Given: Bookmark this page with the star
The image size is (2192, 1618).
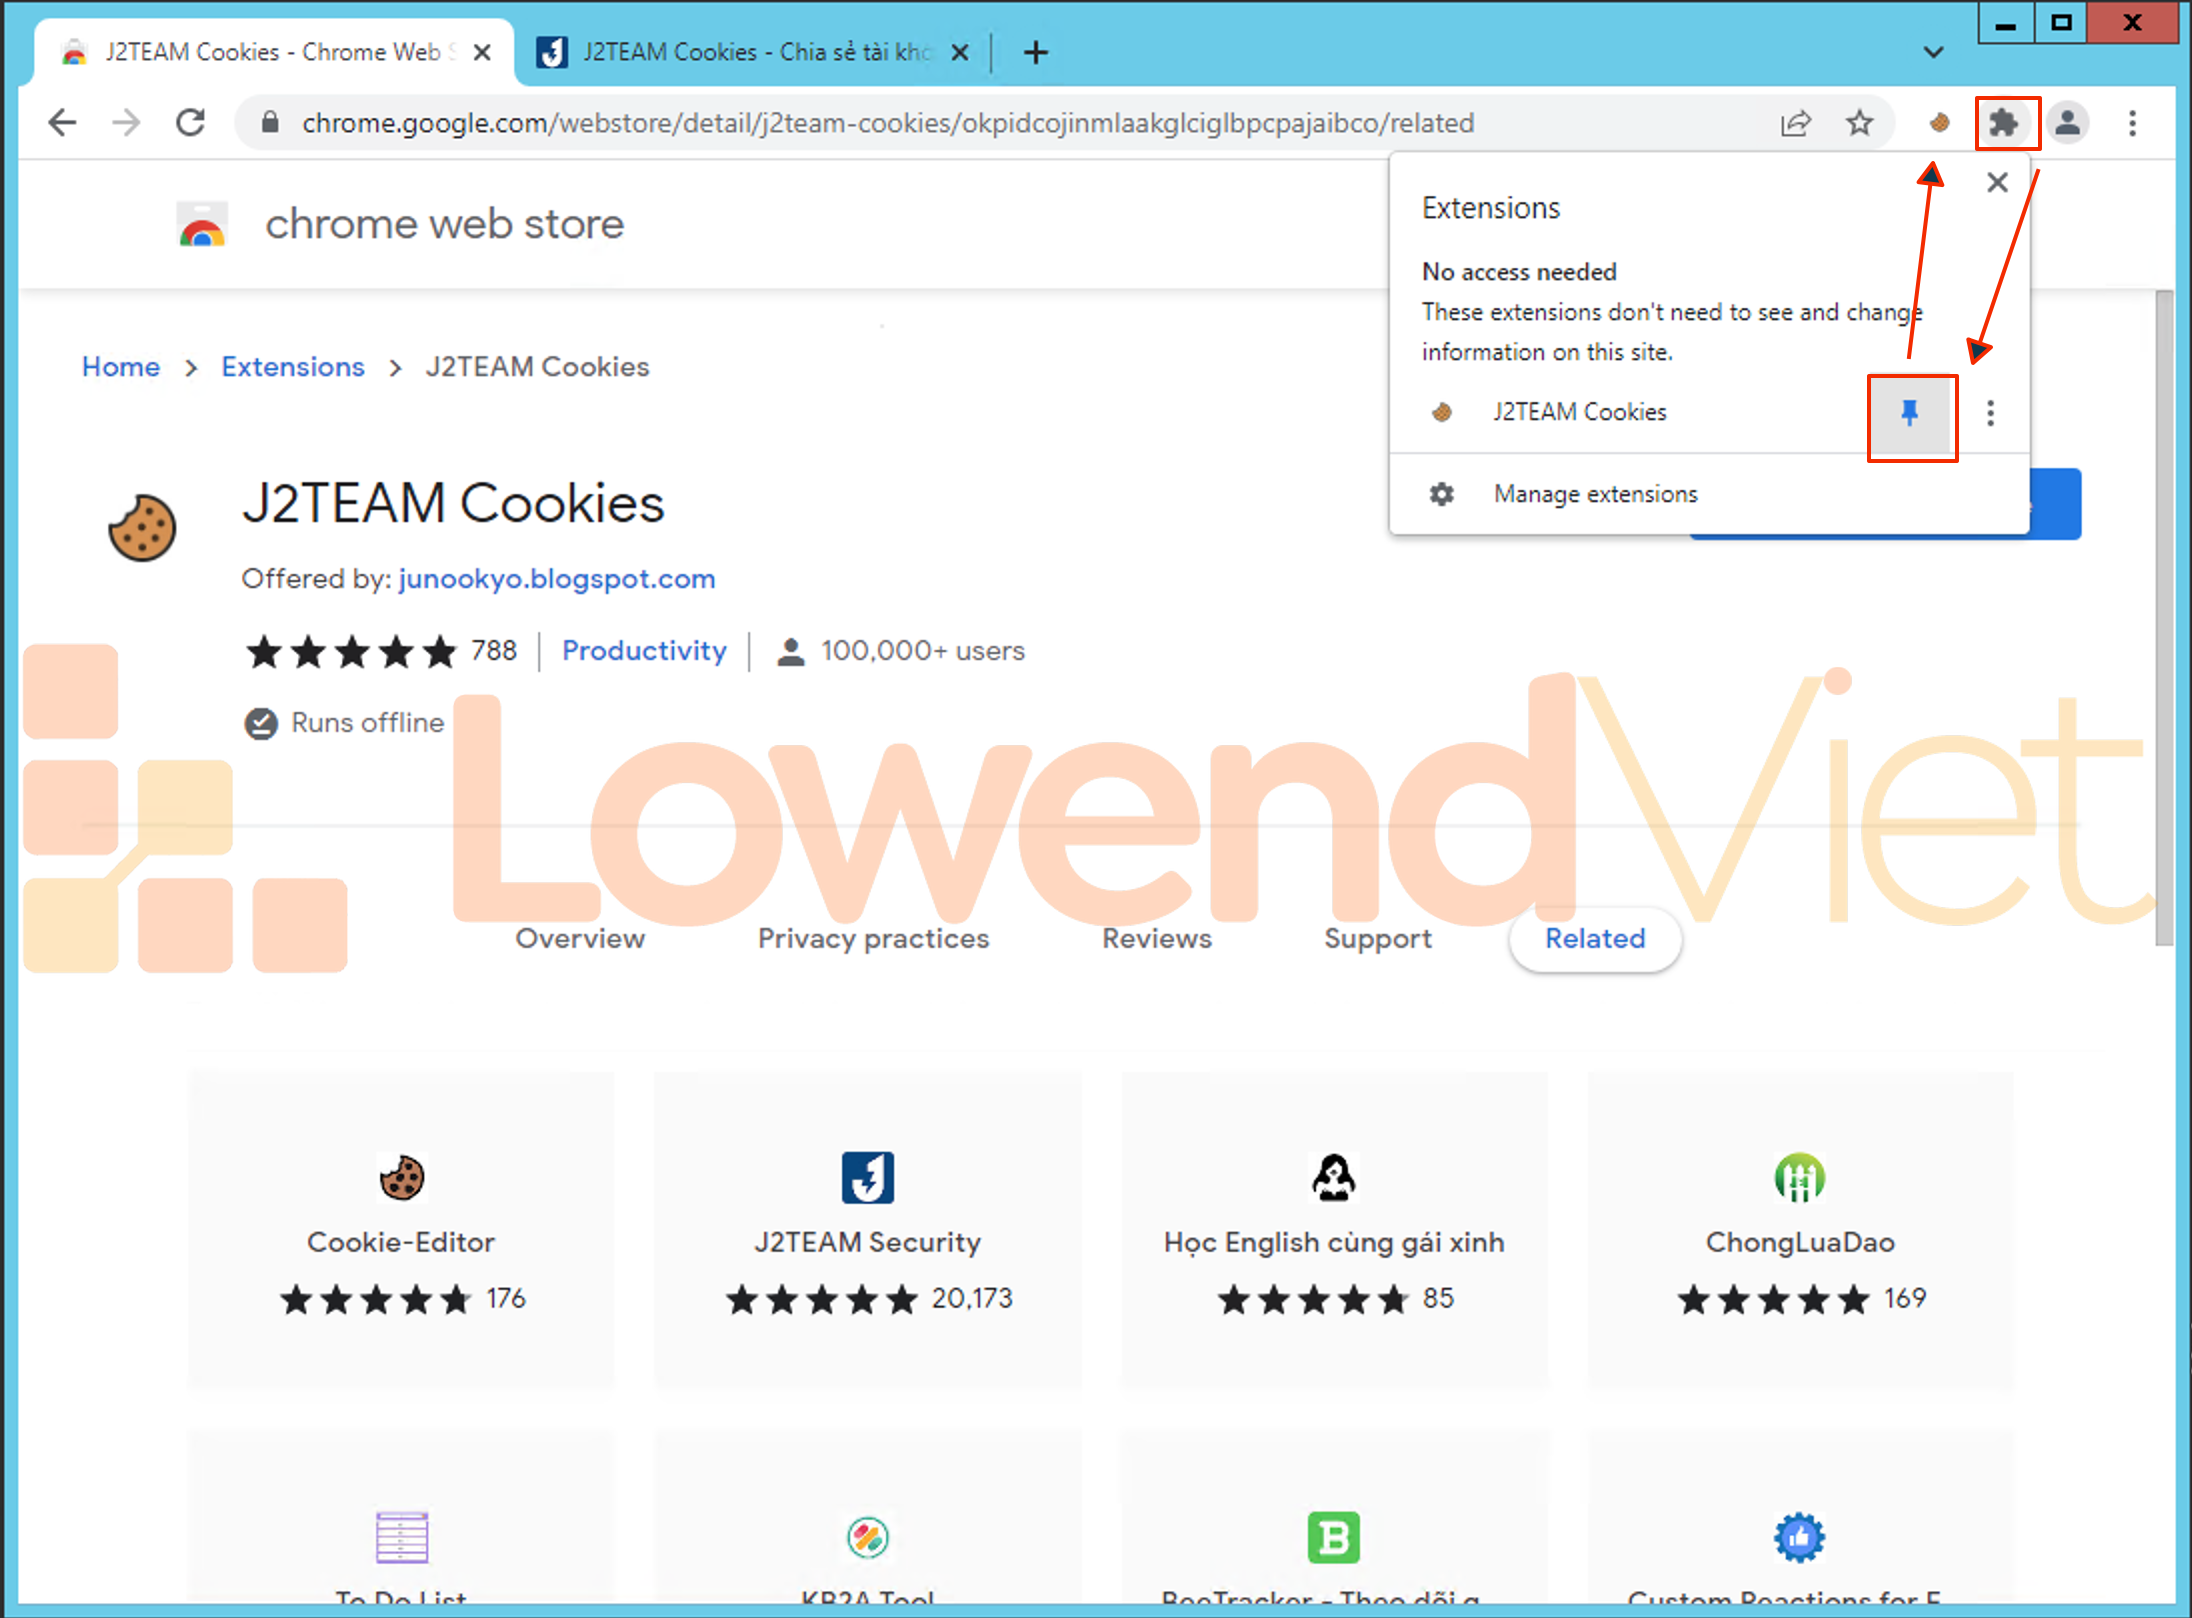Looking at the screenshot, I should tap(1859, 123).
